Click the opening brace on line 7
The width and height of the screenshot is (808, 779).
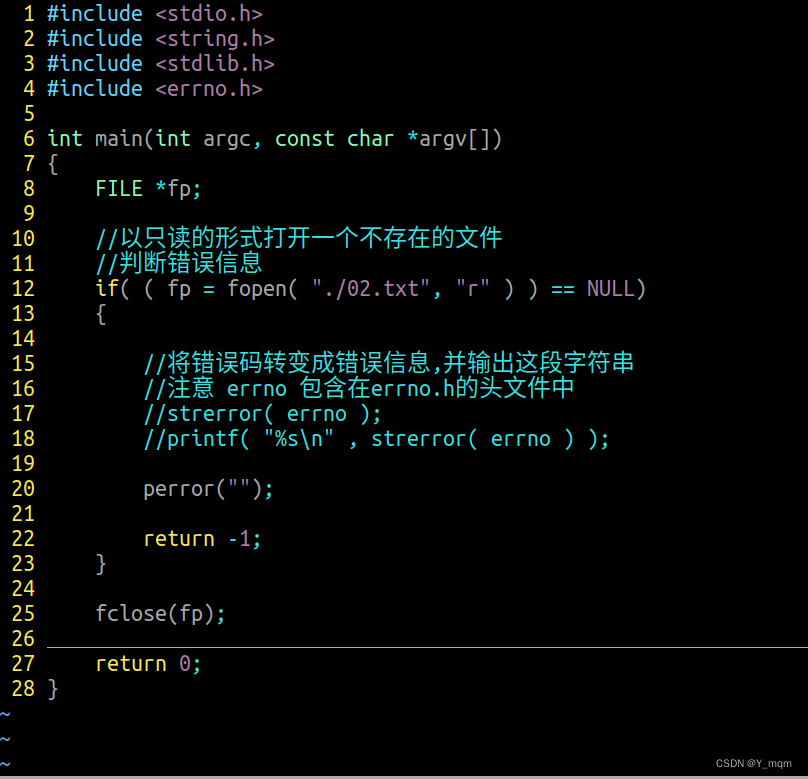[x=53, y=164]
